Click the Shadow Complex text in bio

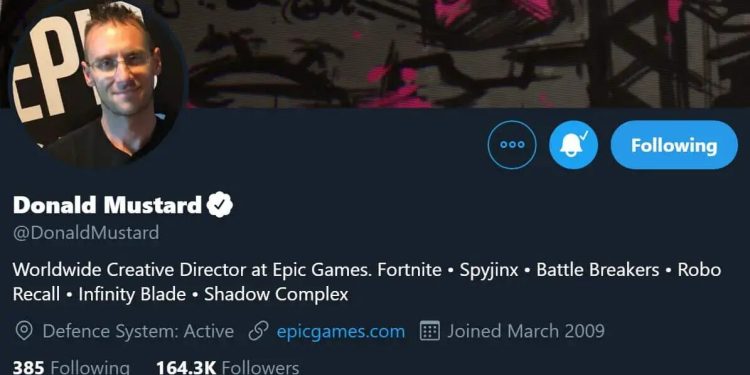[276, 294]
